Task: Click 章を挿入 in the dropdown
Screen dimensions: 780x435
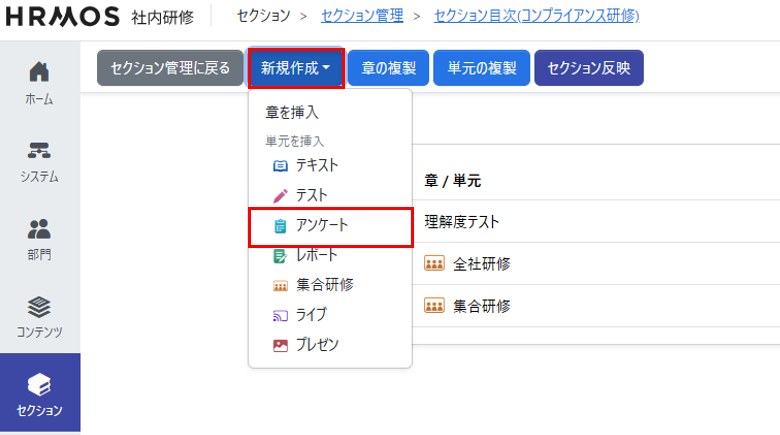Action: click(x=292, y=113)
